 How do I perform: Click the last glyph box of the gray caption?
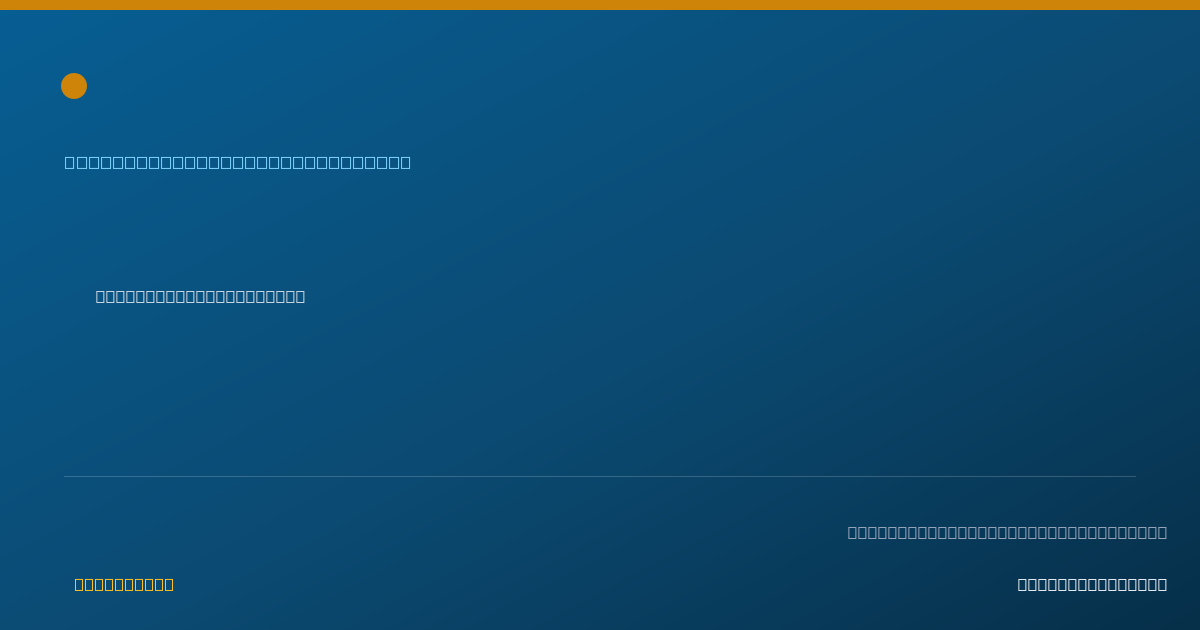[x=1162, y=532]
